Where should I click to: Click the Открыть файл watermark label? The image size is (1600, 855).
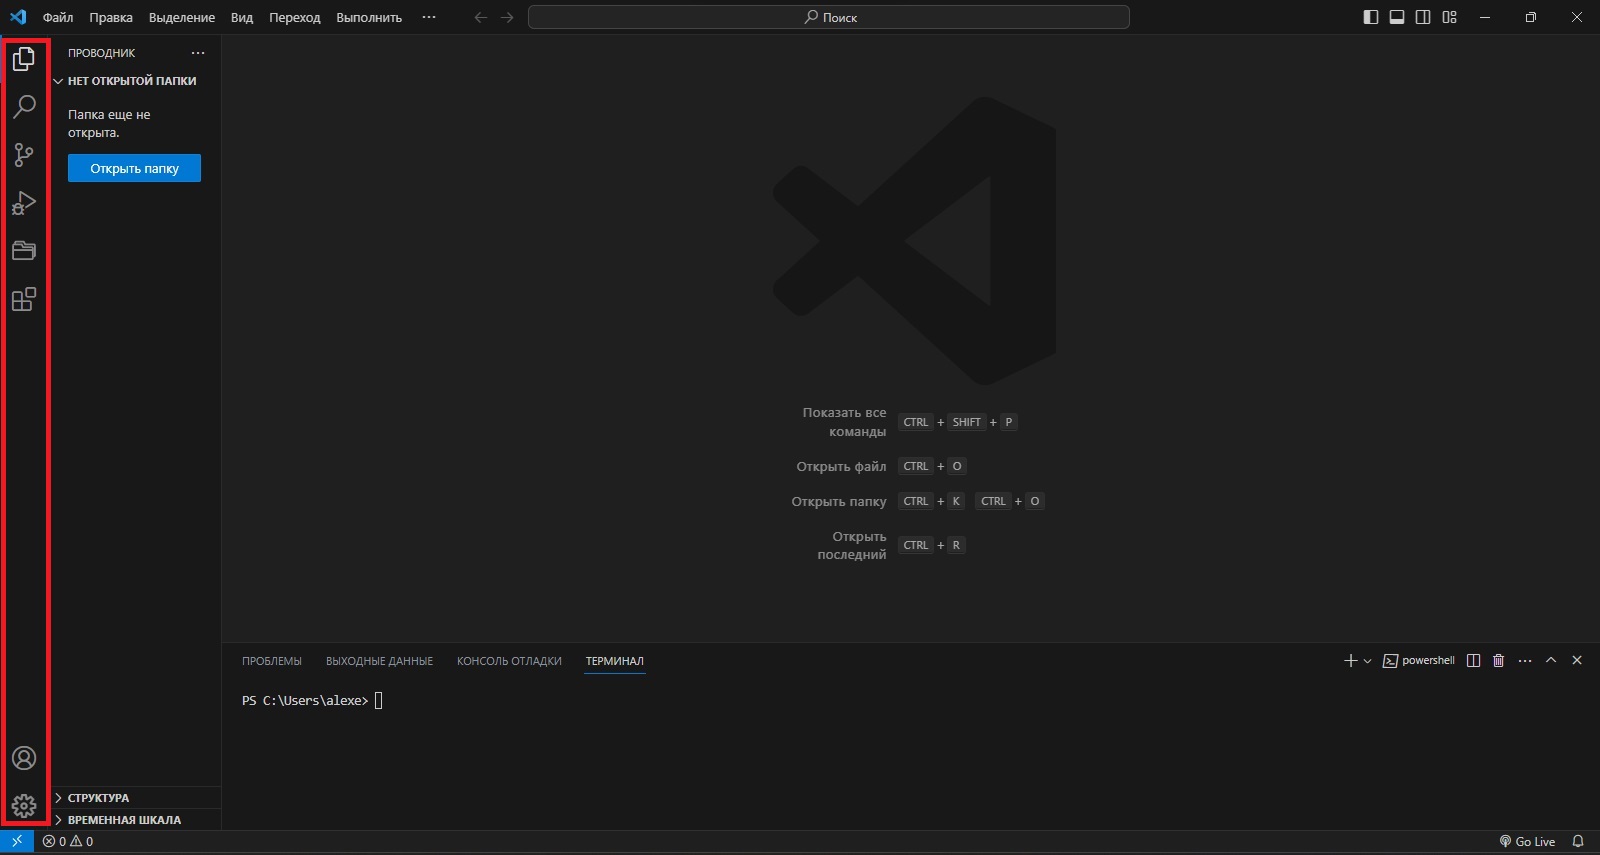click(x=841, y=466)
